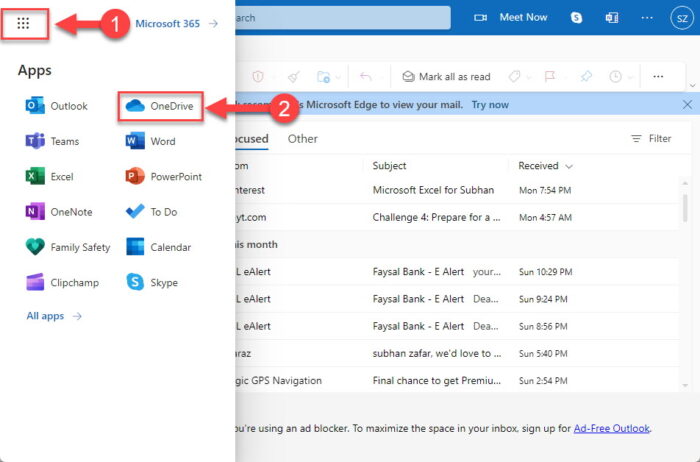Viewport: 700px width, 462px height.
Task: Open the Outlook header icon beside Skype
Action: (612, 17)
